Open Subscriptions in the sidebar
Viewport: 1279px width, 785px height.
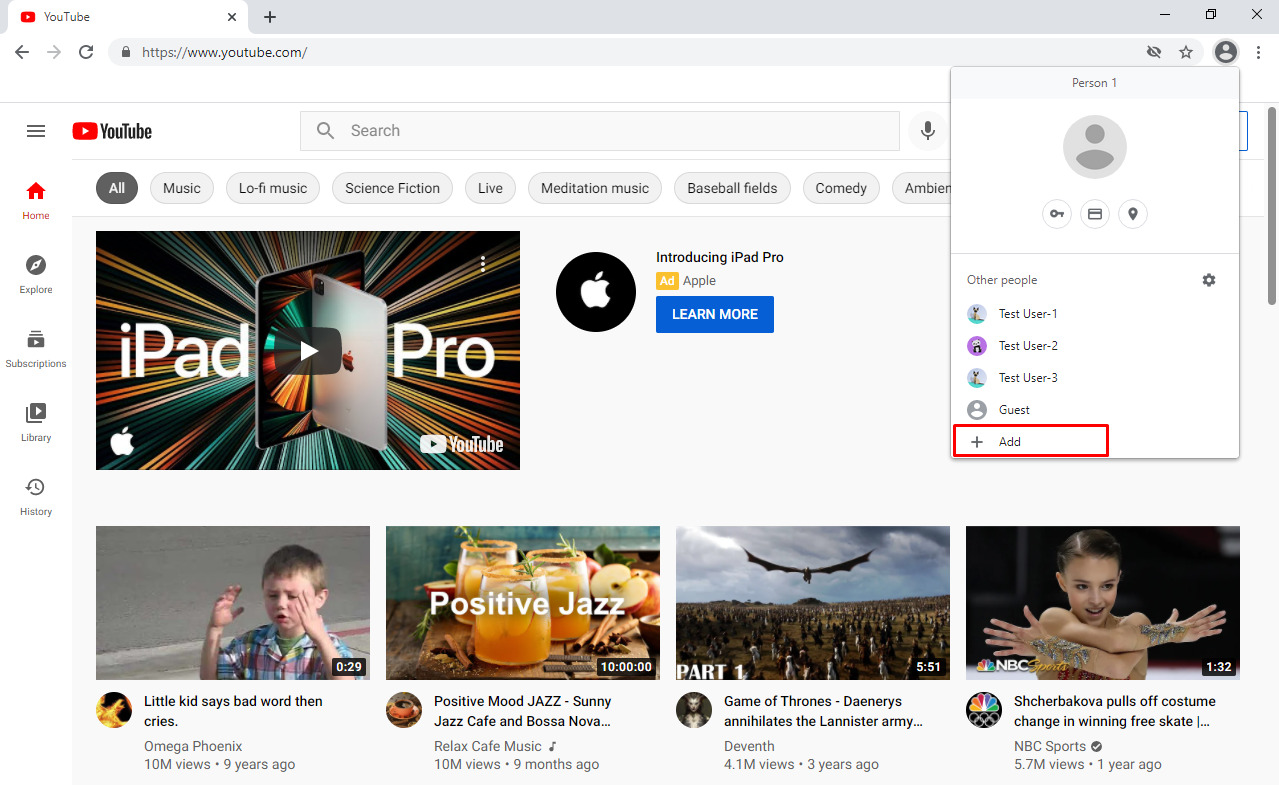[x=36, y=348]
